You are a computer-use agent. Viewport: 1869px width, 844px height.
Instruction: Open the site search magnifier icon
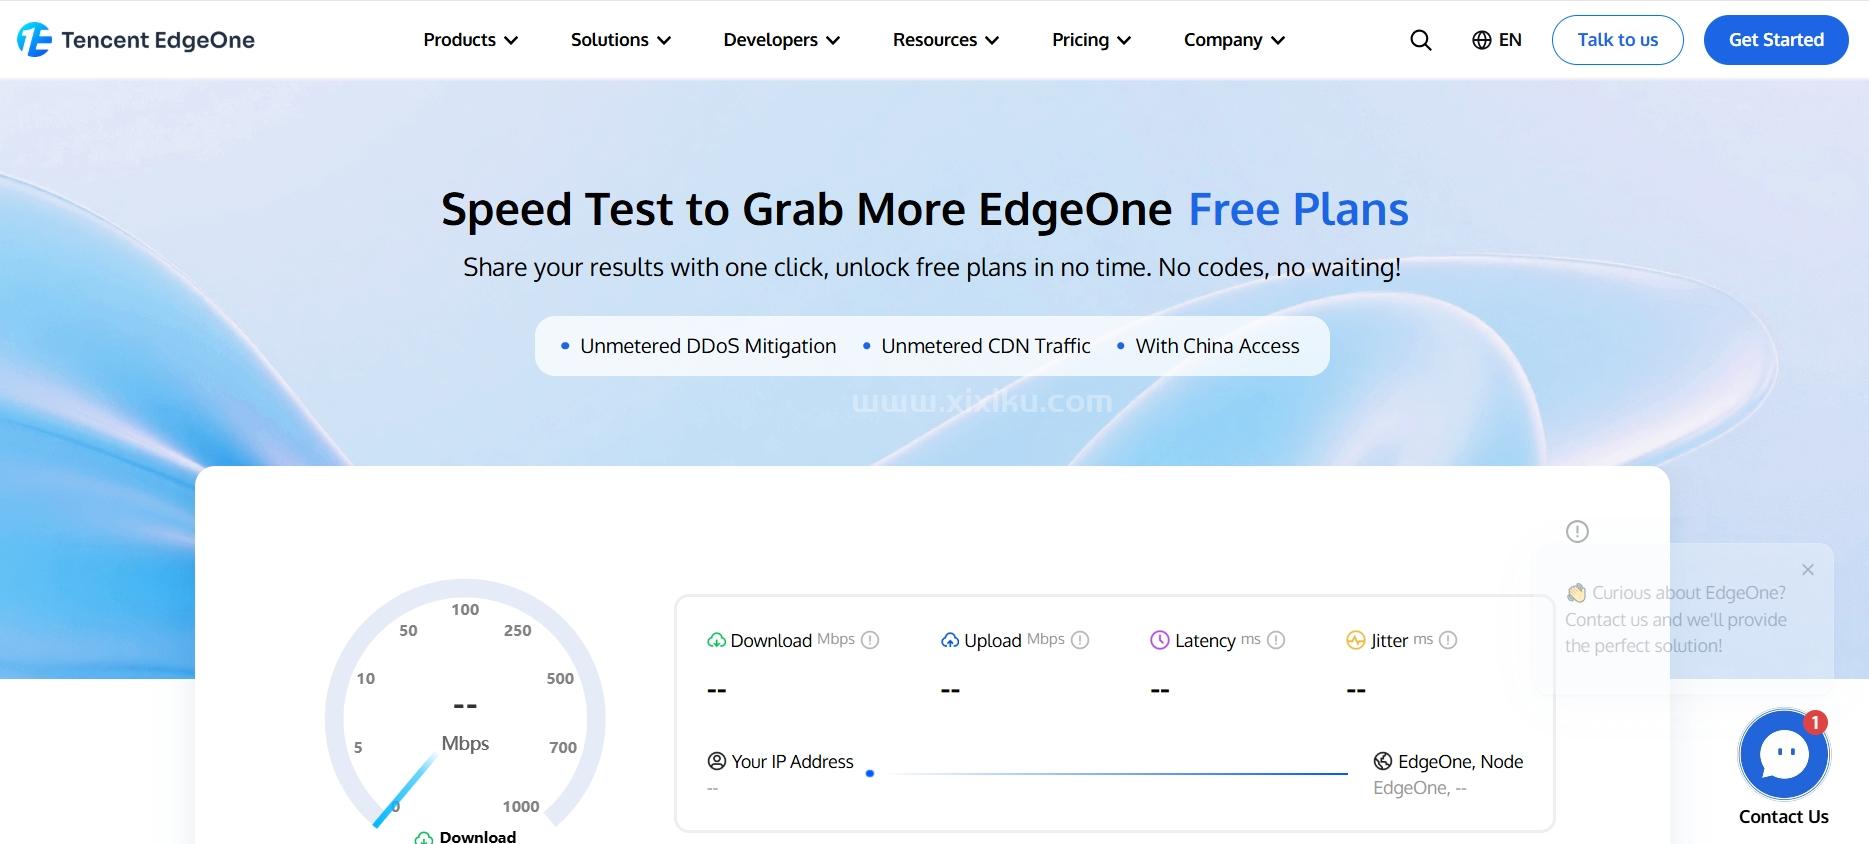tap(1420, 40)
